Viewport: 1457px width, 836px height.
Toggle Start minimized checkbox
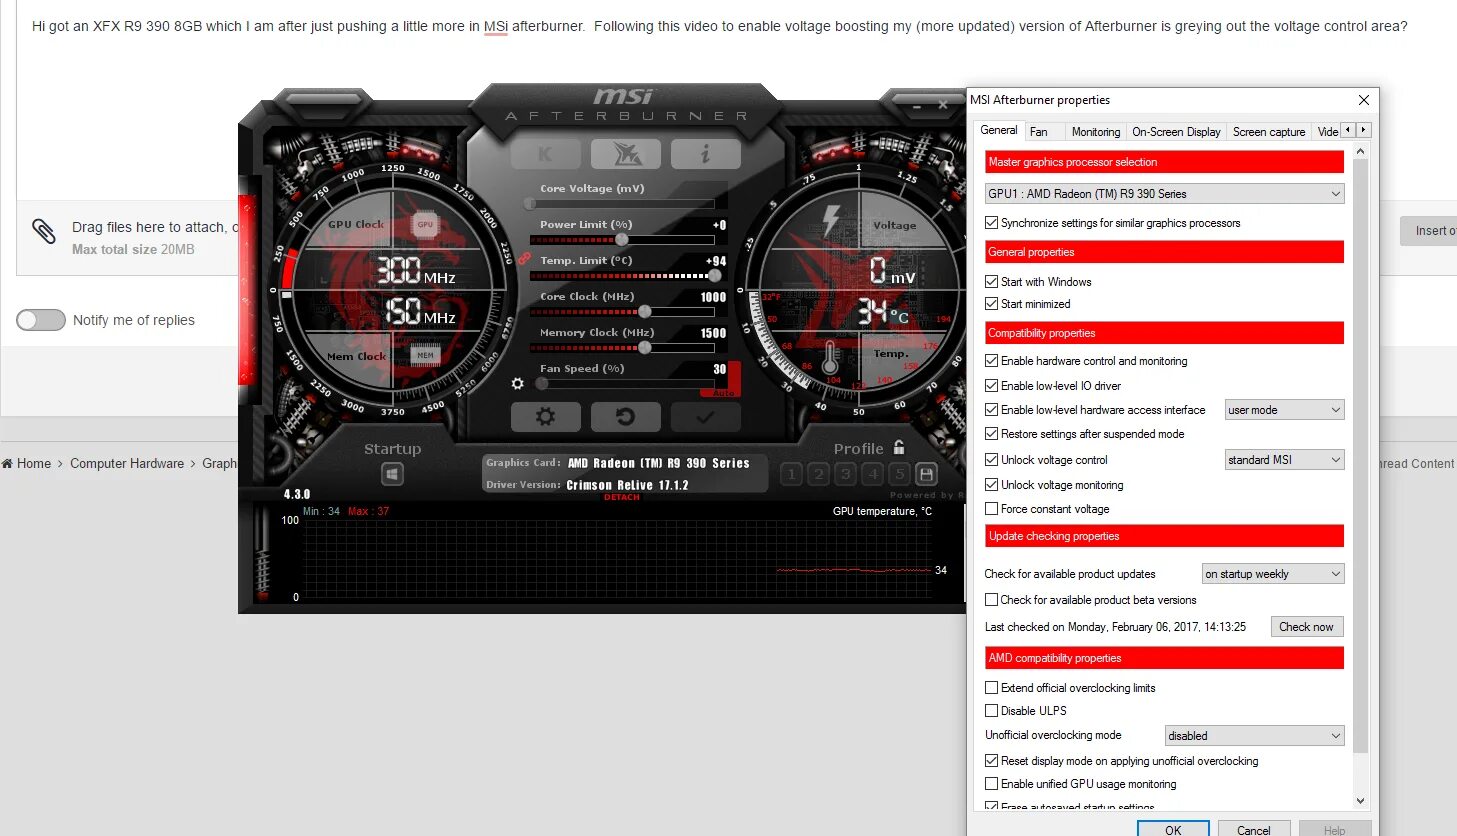point(991,304)
